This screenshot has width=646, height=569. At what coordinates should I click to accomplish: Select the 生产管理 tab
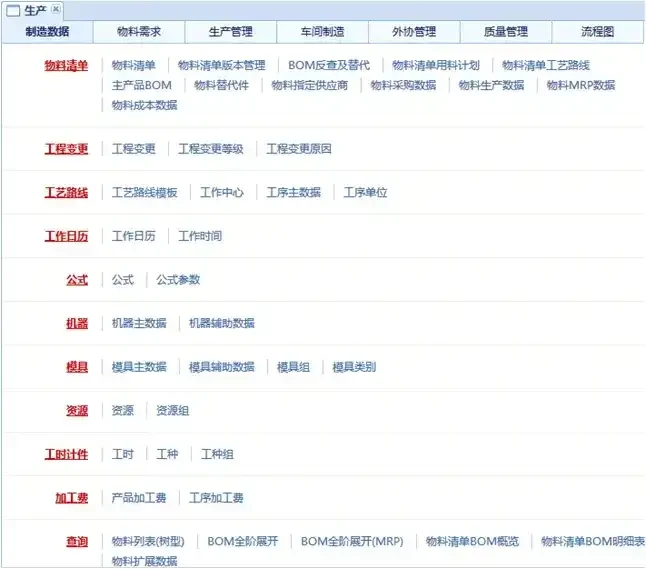[231, 32]
